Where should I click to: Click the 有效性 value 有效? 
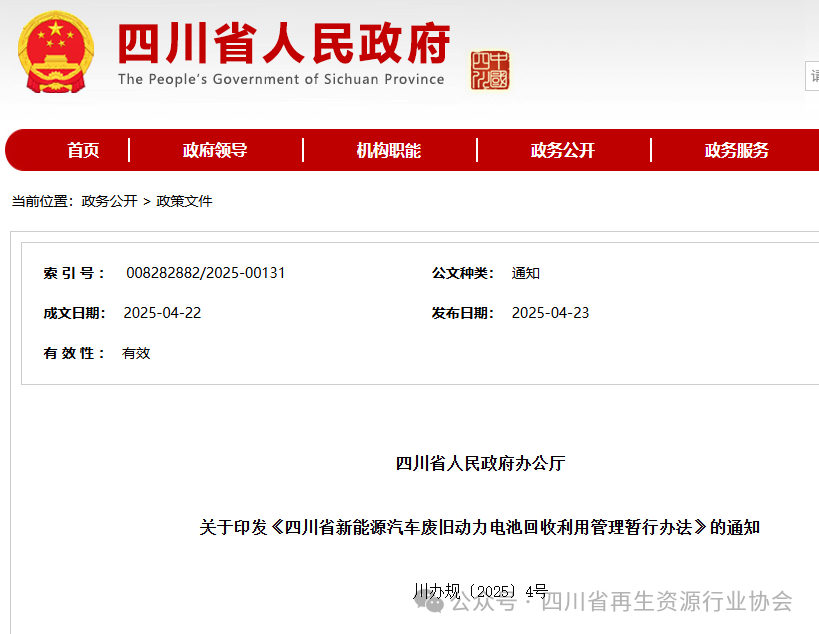tap(136, 354)
